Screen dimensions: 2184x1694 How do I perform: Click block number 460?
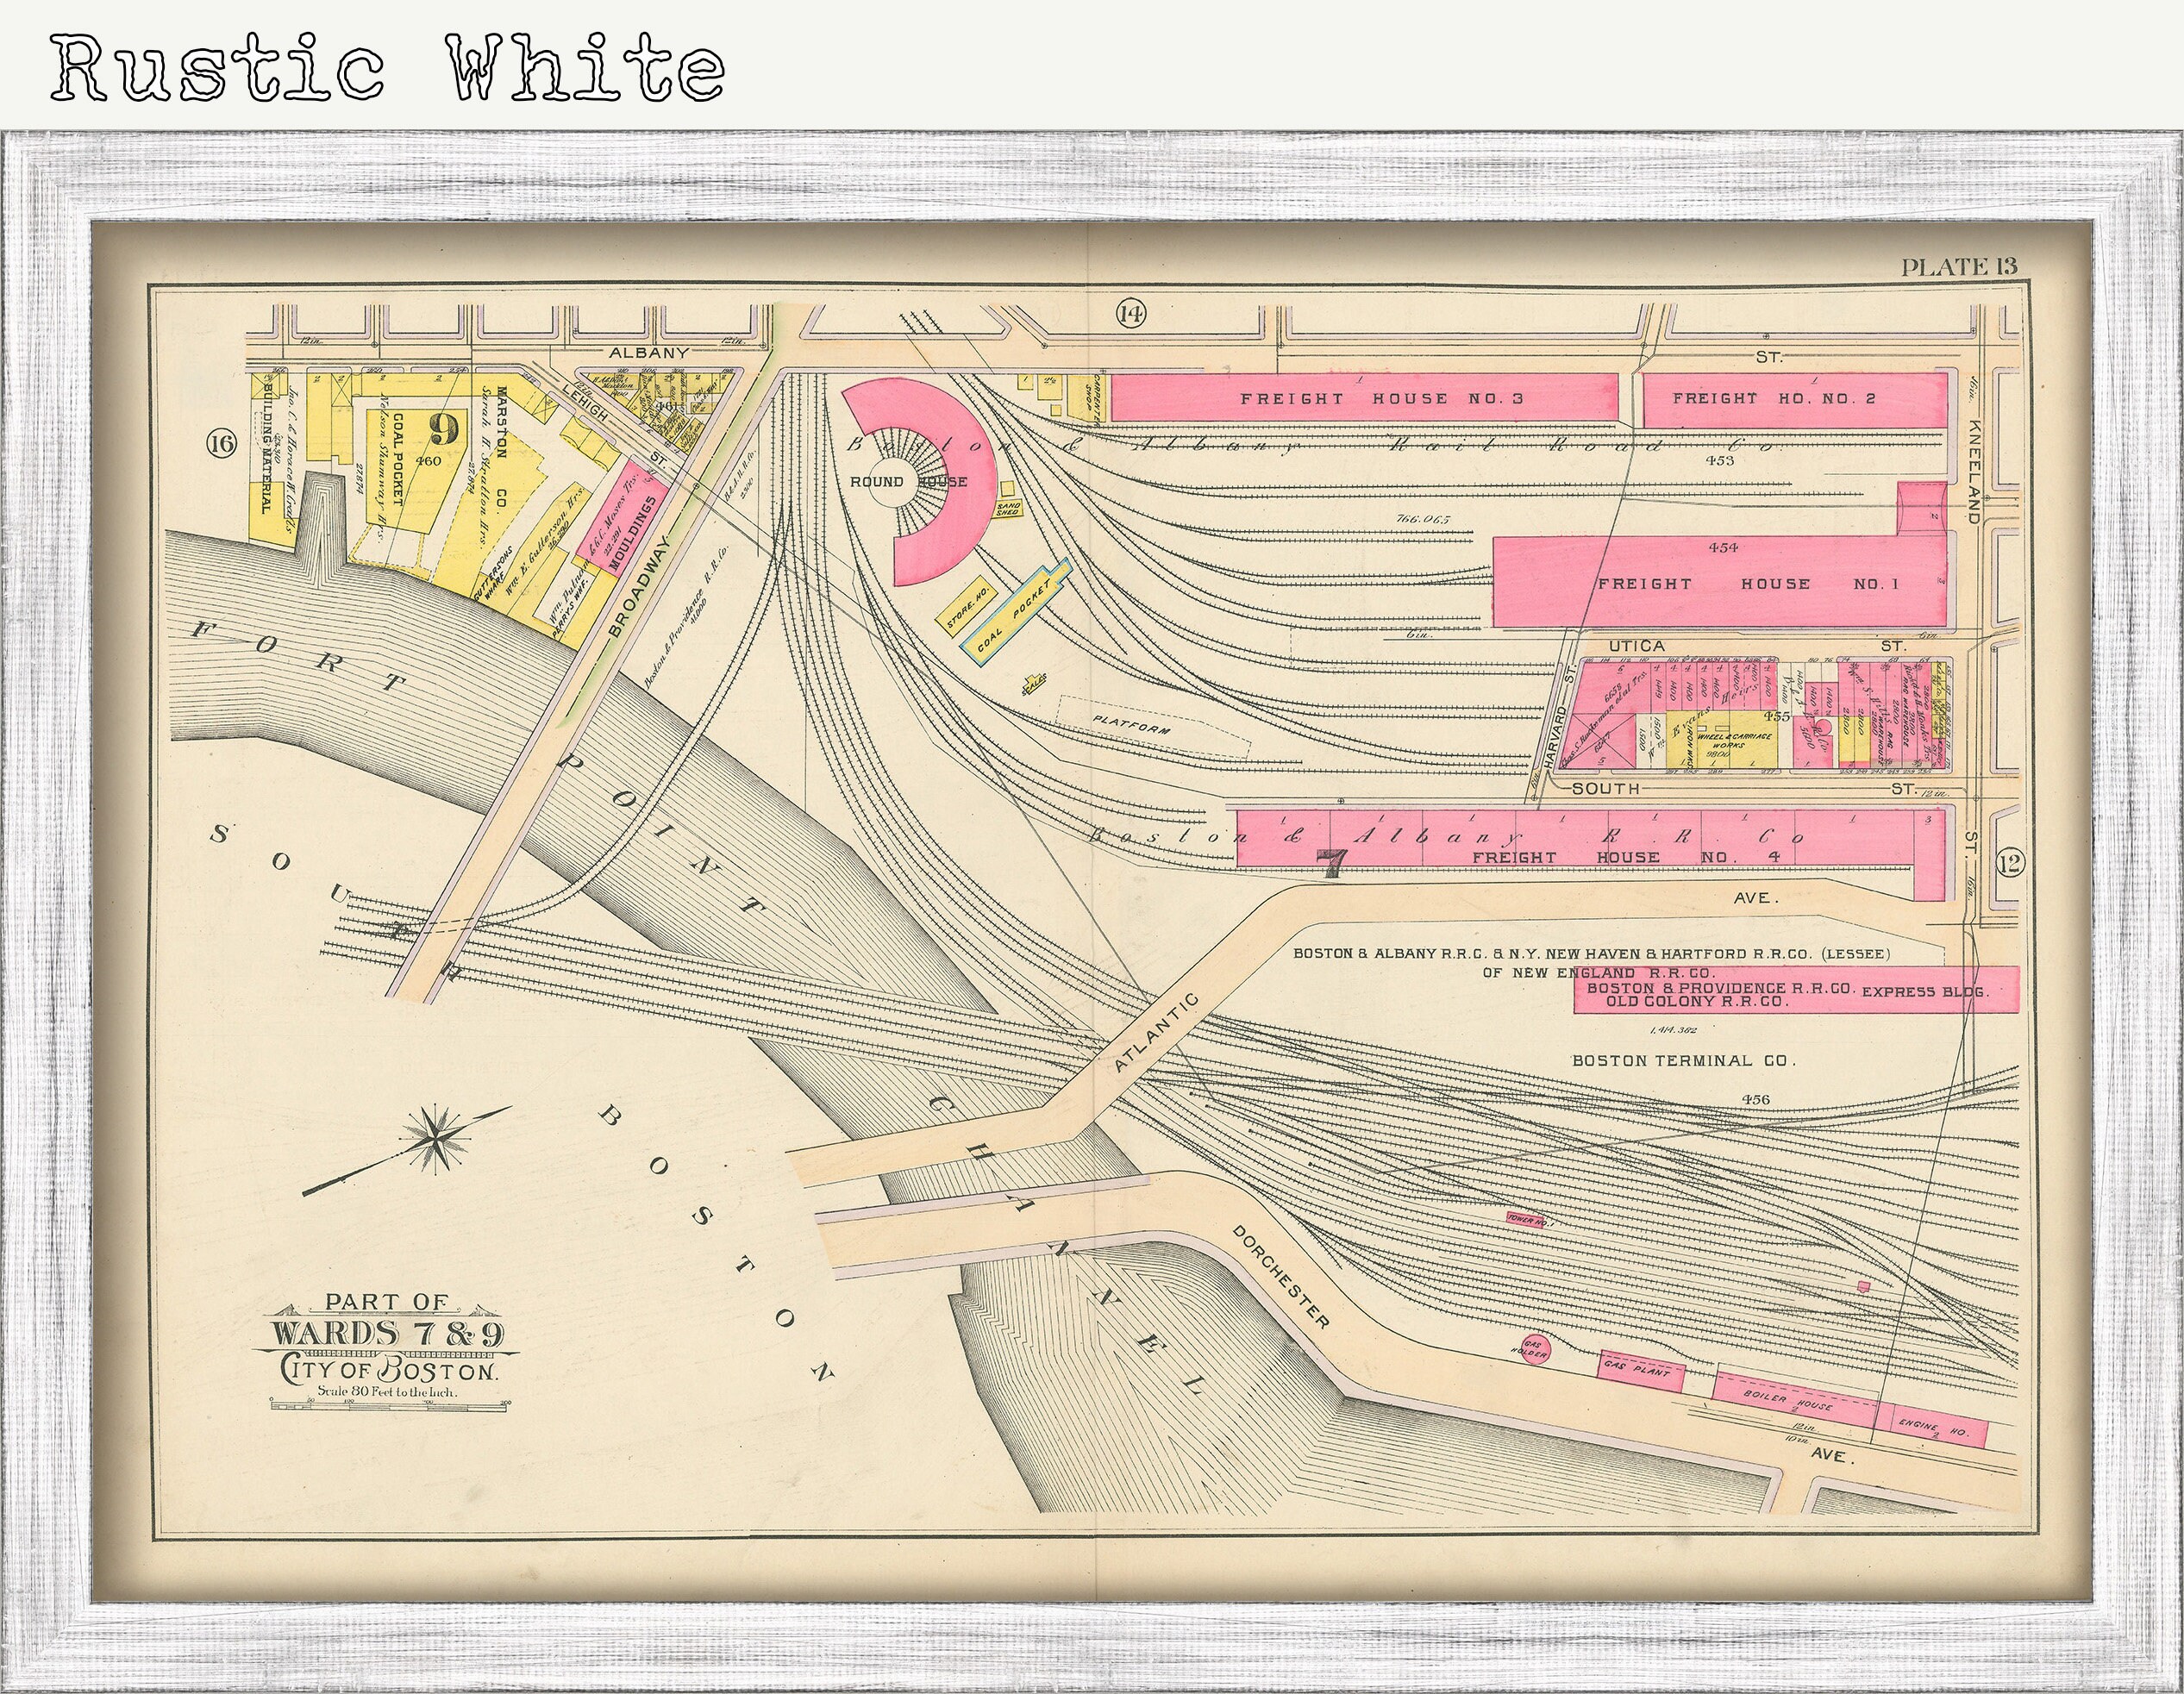(428, 461)
